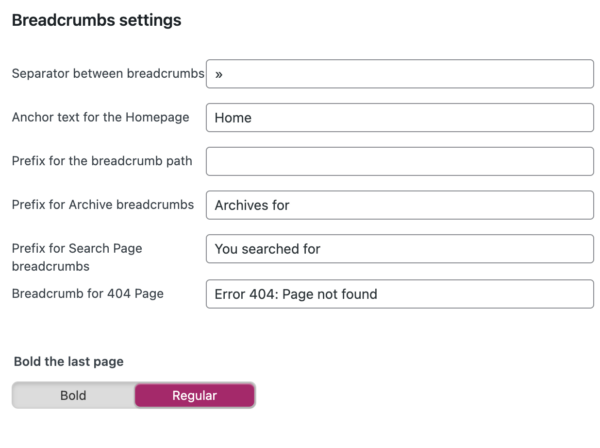Screen dimensions: 600x448
Task: Click the 'Breadcrumb for 404 Page' label
Action: pyautogui.click(x=88, y=293)
